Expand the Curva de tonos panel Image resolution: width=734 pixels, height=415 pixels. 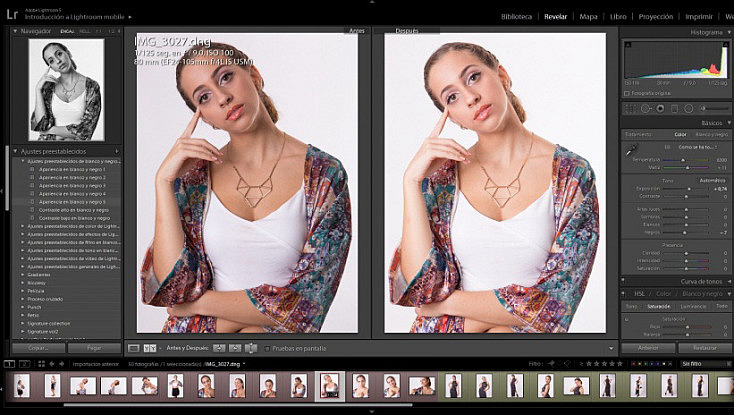coord(729,282)
